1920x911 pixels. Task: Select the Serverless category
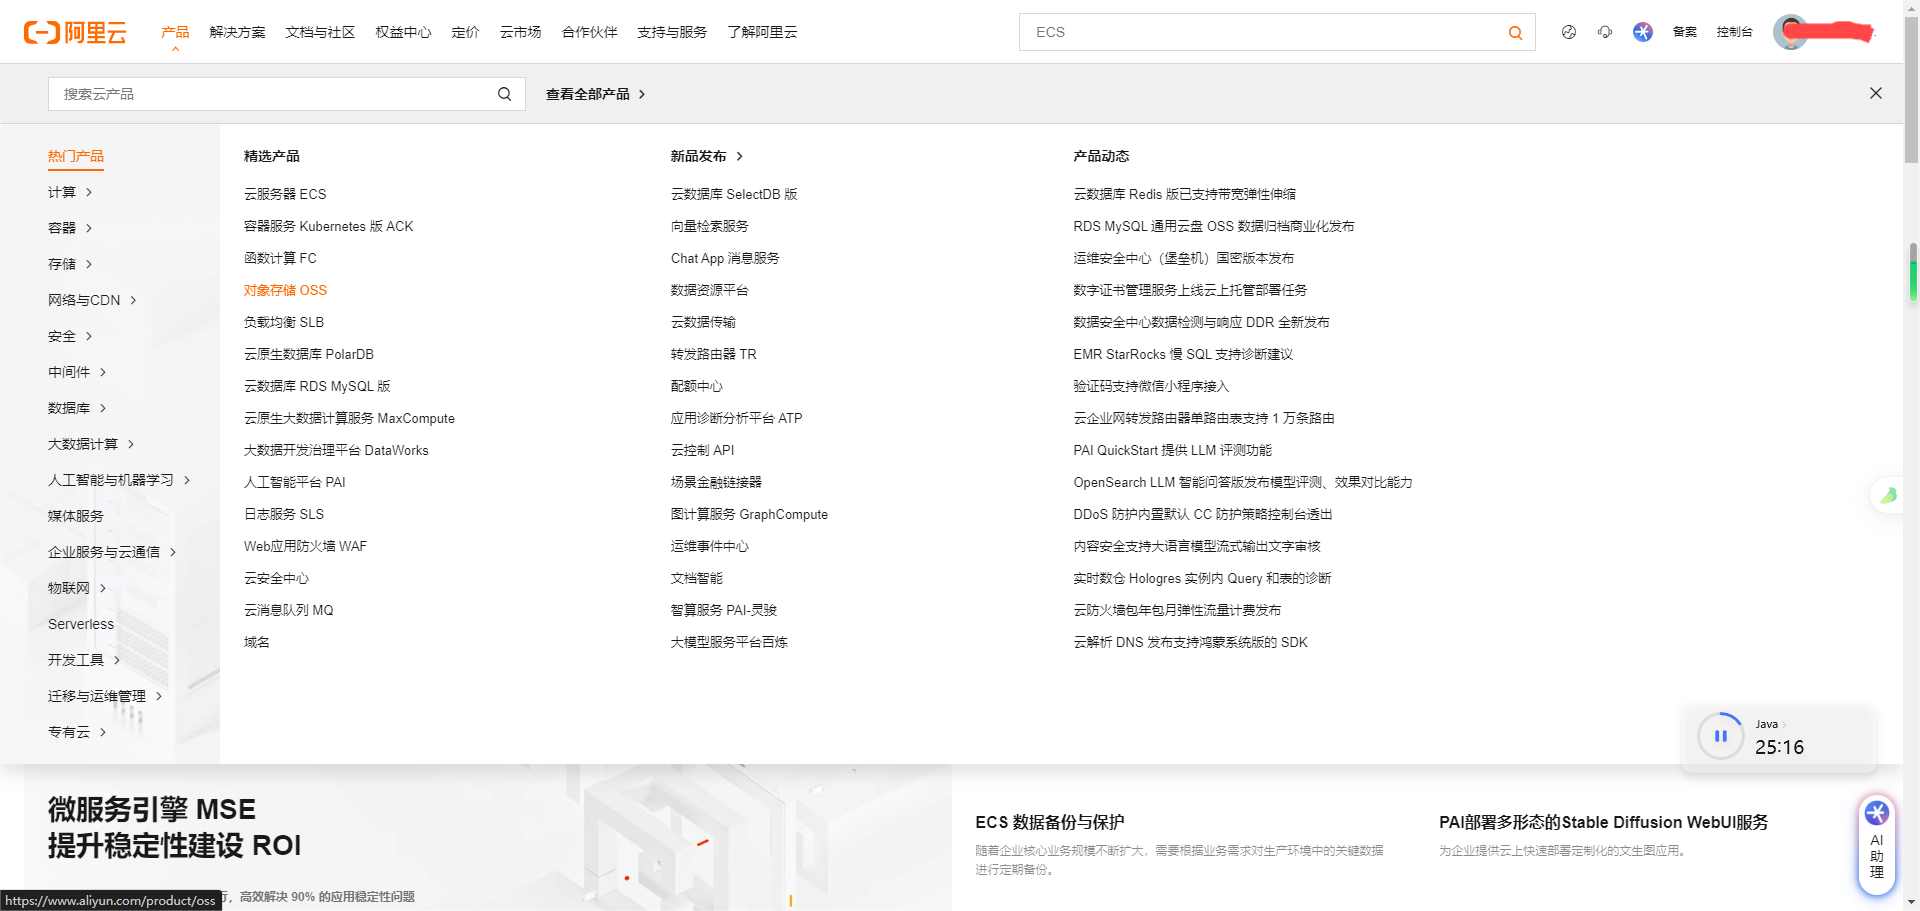[x=81, y=624]
